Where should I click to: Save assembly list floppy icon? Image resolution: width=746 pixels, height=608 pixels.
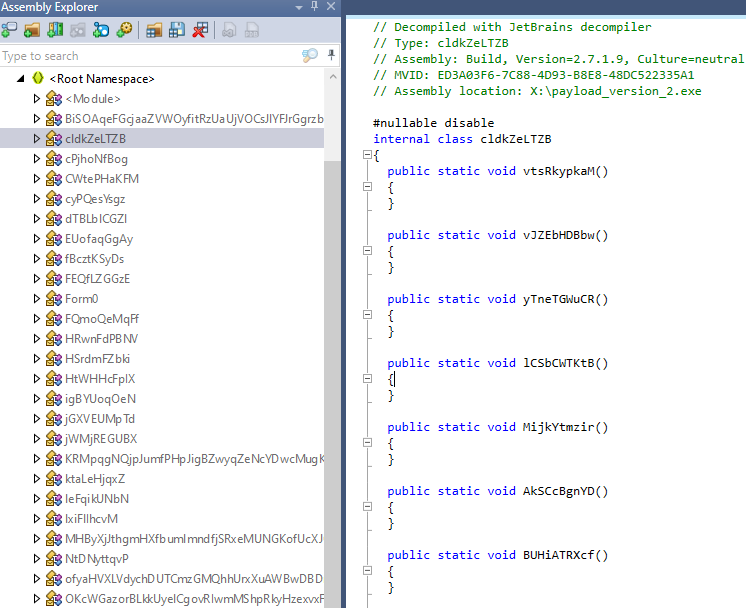pos(177,30)
